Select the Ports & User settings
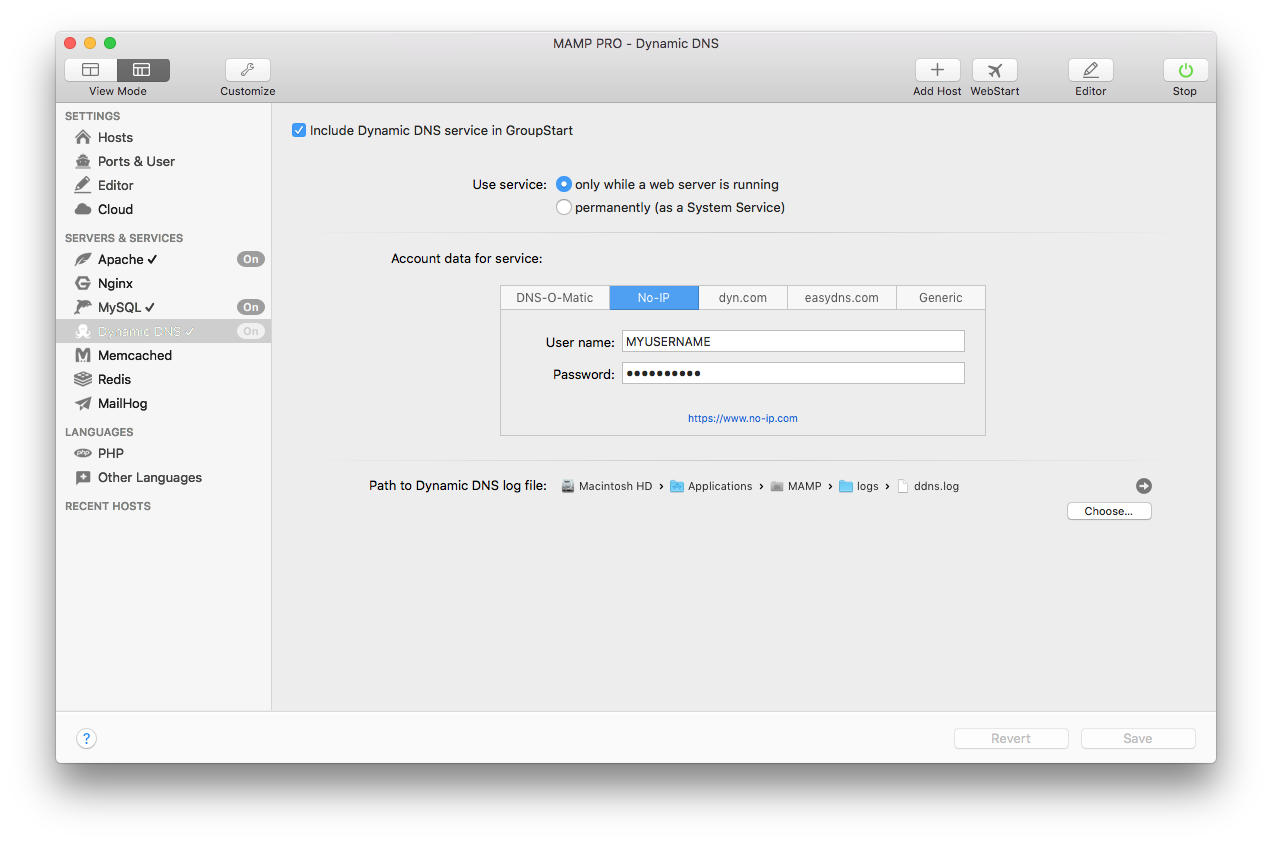The width and height of the screenshot is (1272, 843). [134, 161]
